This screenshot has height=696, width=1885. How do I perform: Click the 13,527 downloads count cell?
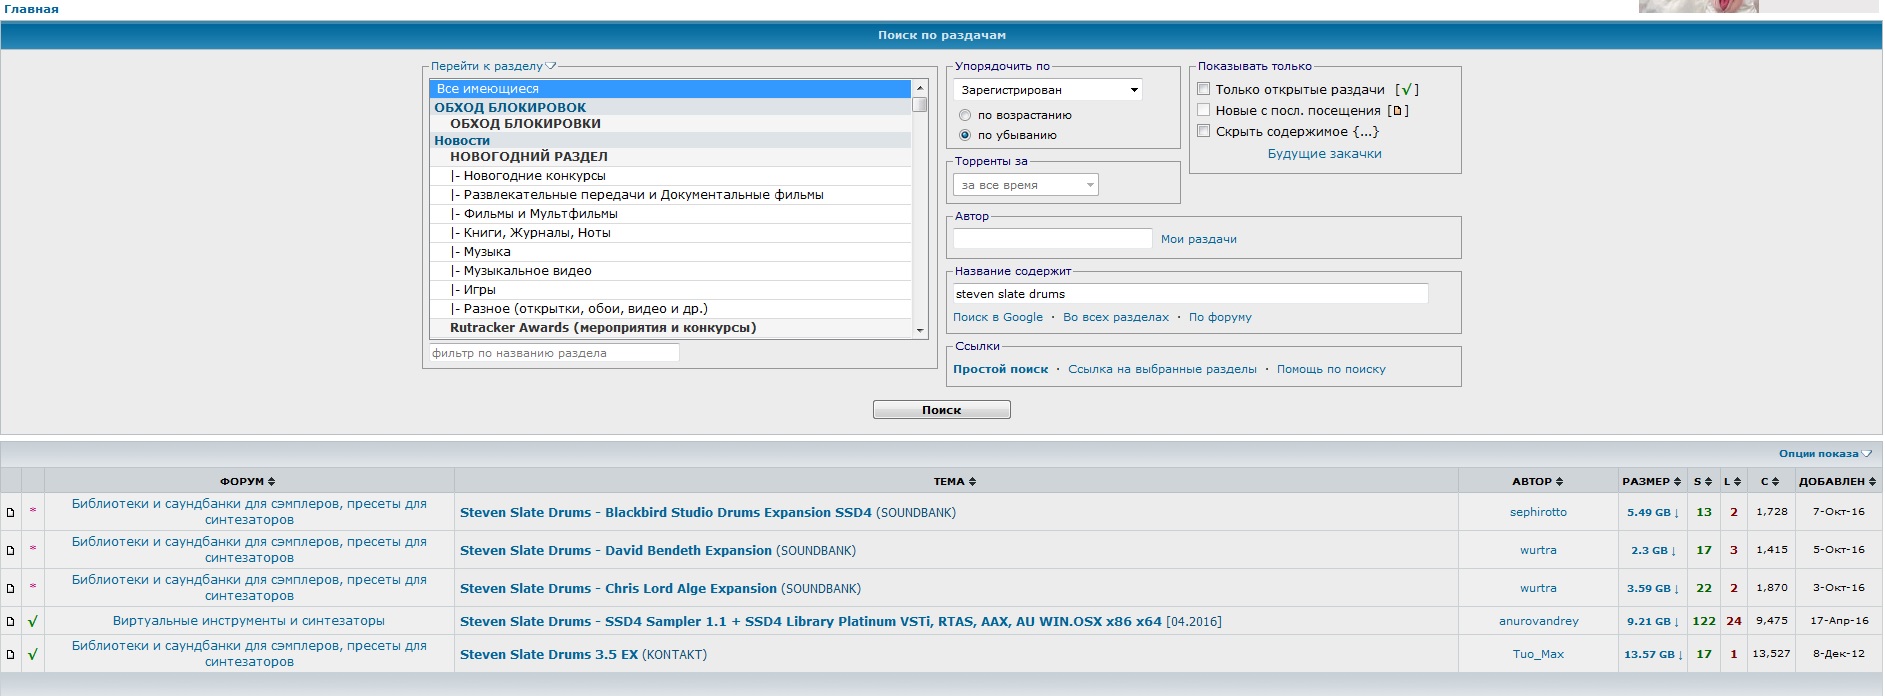pos(1770,654)
